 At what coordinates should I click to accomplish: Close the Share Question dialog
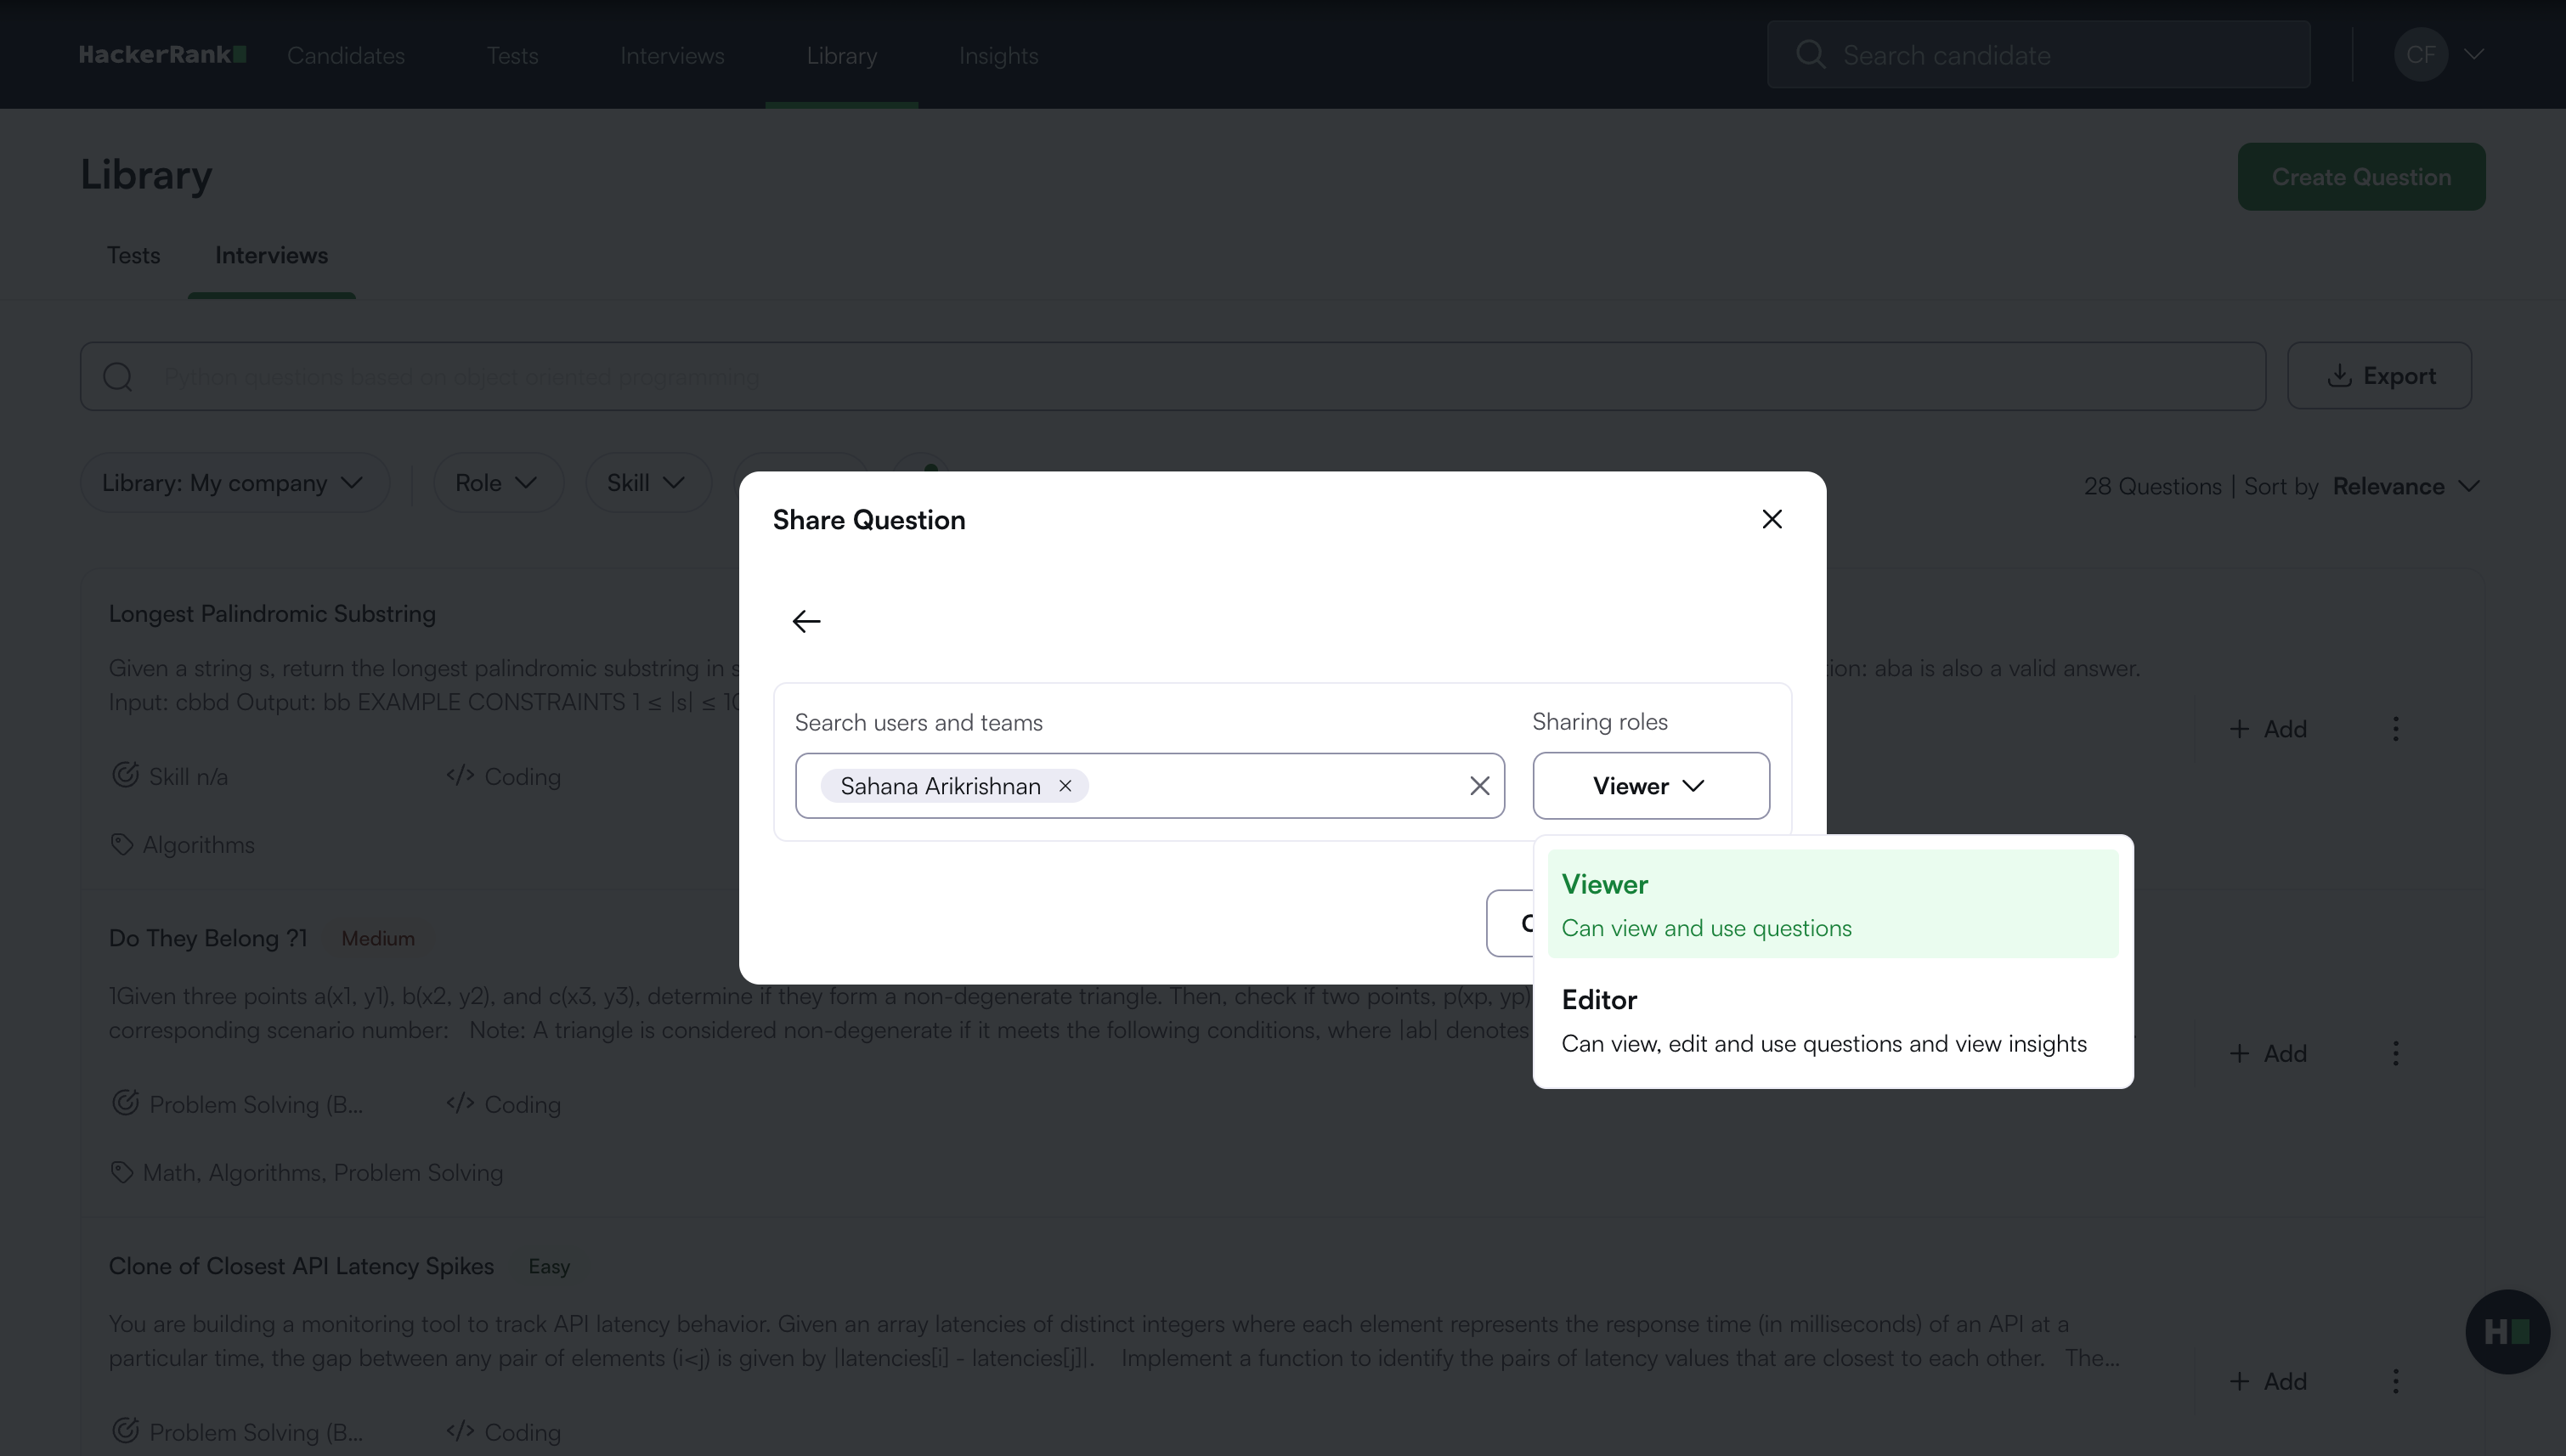(x=1771, y=519)
